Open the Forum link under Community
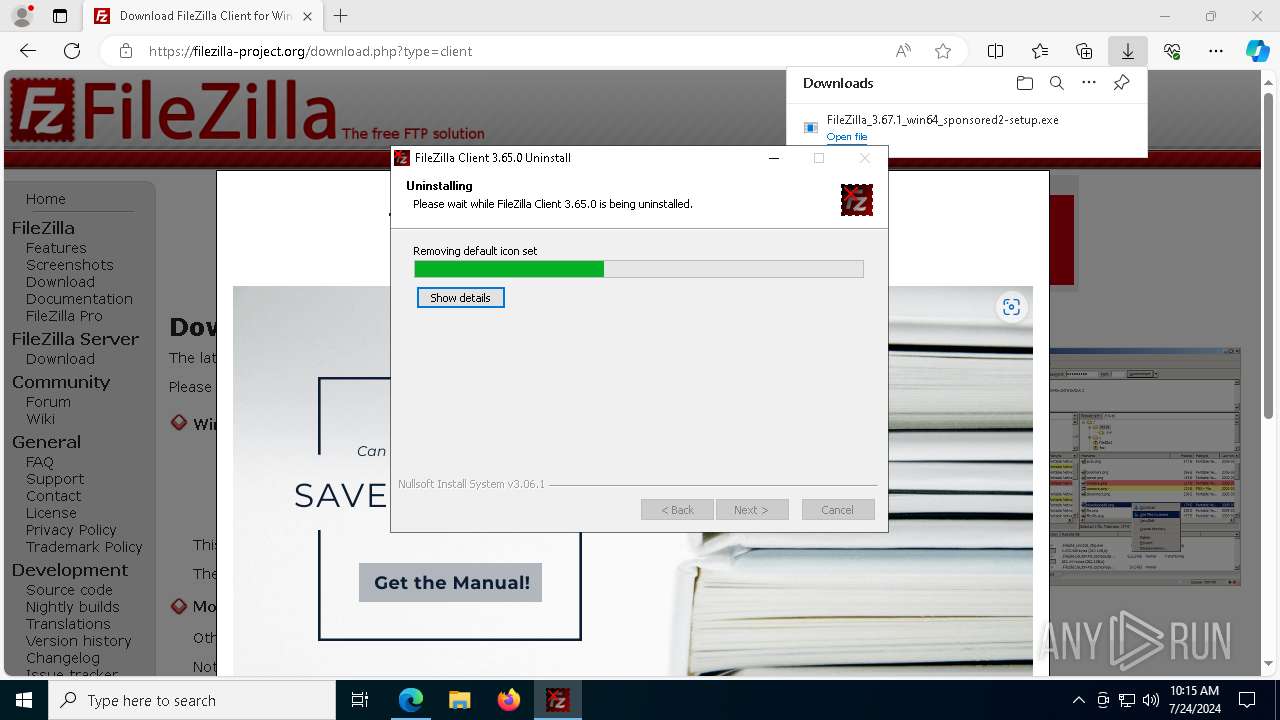The width and height of the screenshot is (1280, 720). 48,402
